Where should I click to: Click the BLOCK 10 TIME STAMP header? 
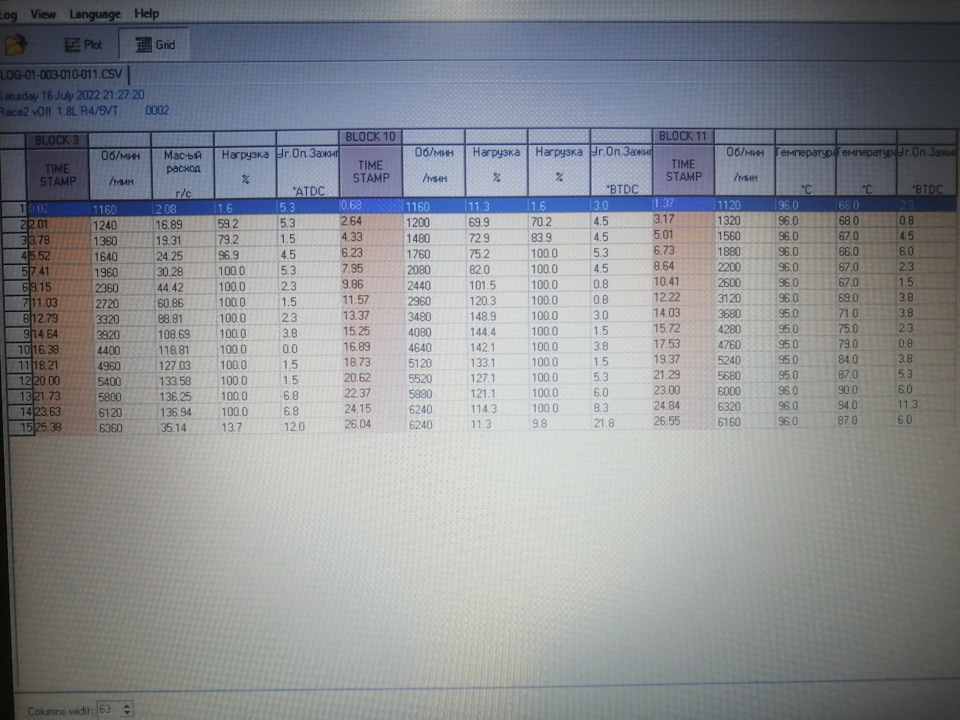(370, 171)
